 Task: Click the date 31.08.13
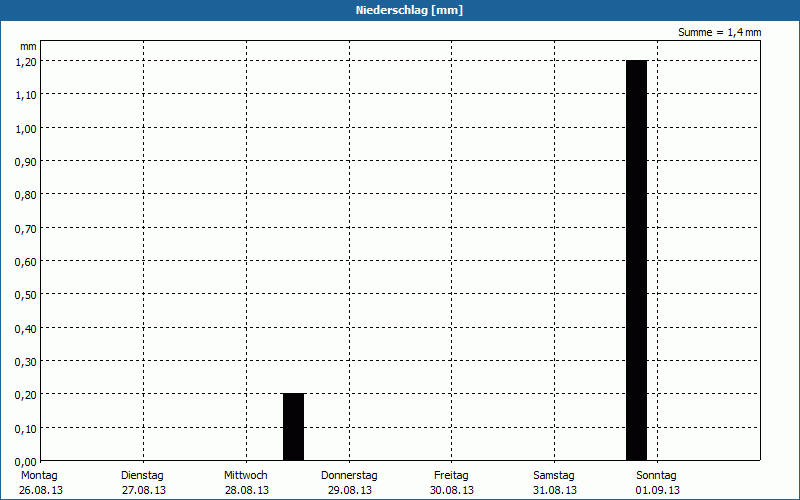tap(555, 490)
